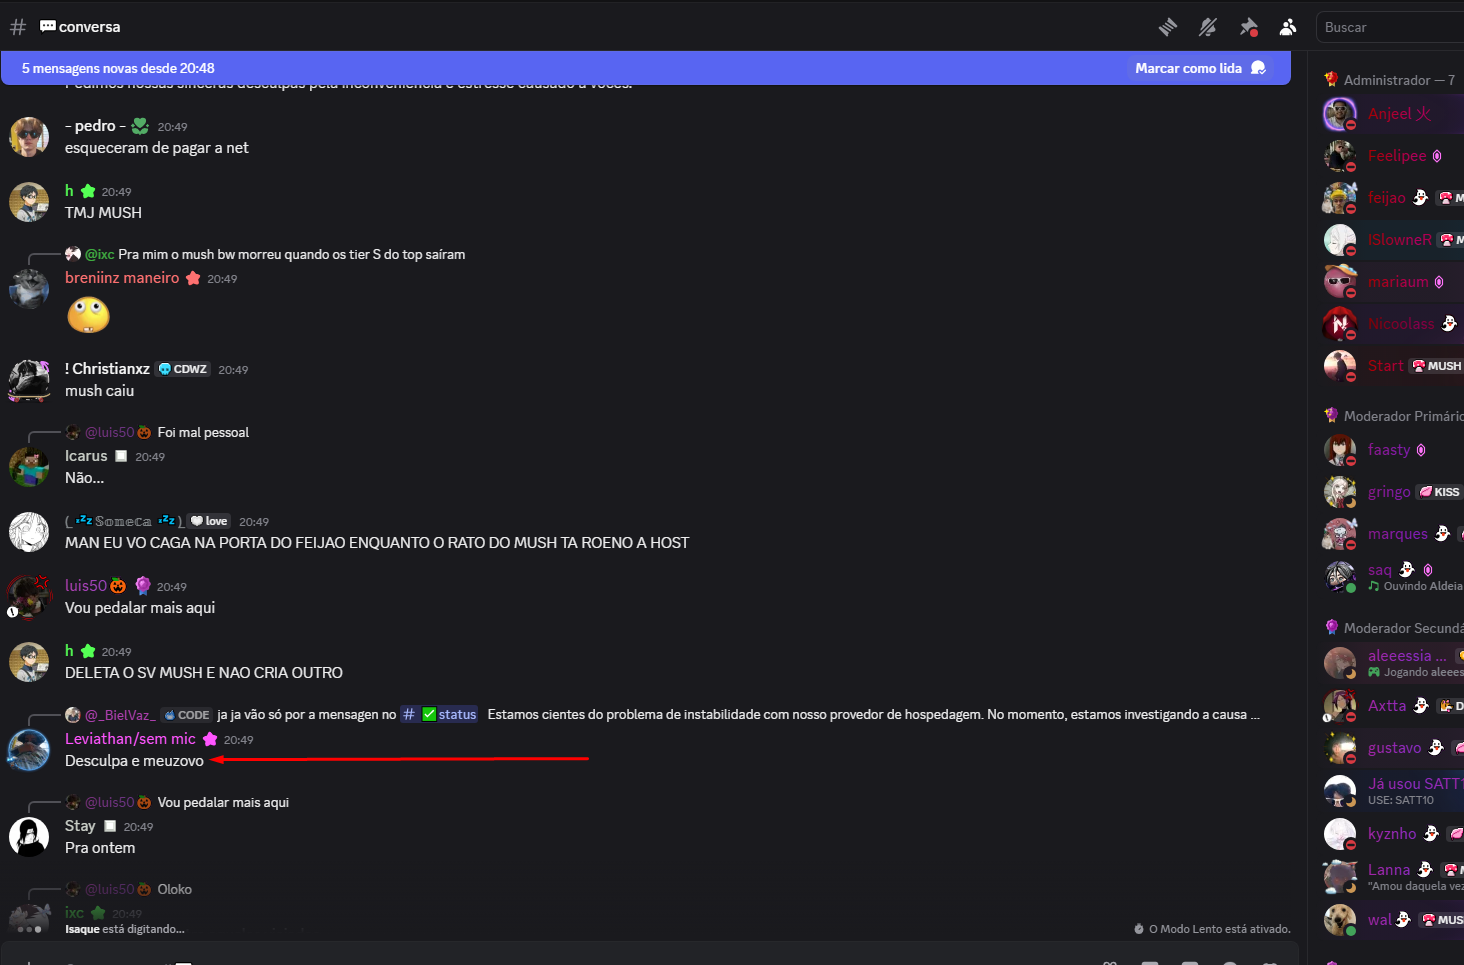The width and height of the screenshot is (1464, 965).
Task: Open pedro's avatar profile
Action: [x=29, y=137]
